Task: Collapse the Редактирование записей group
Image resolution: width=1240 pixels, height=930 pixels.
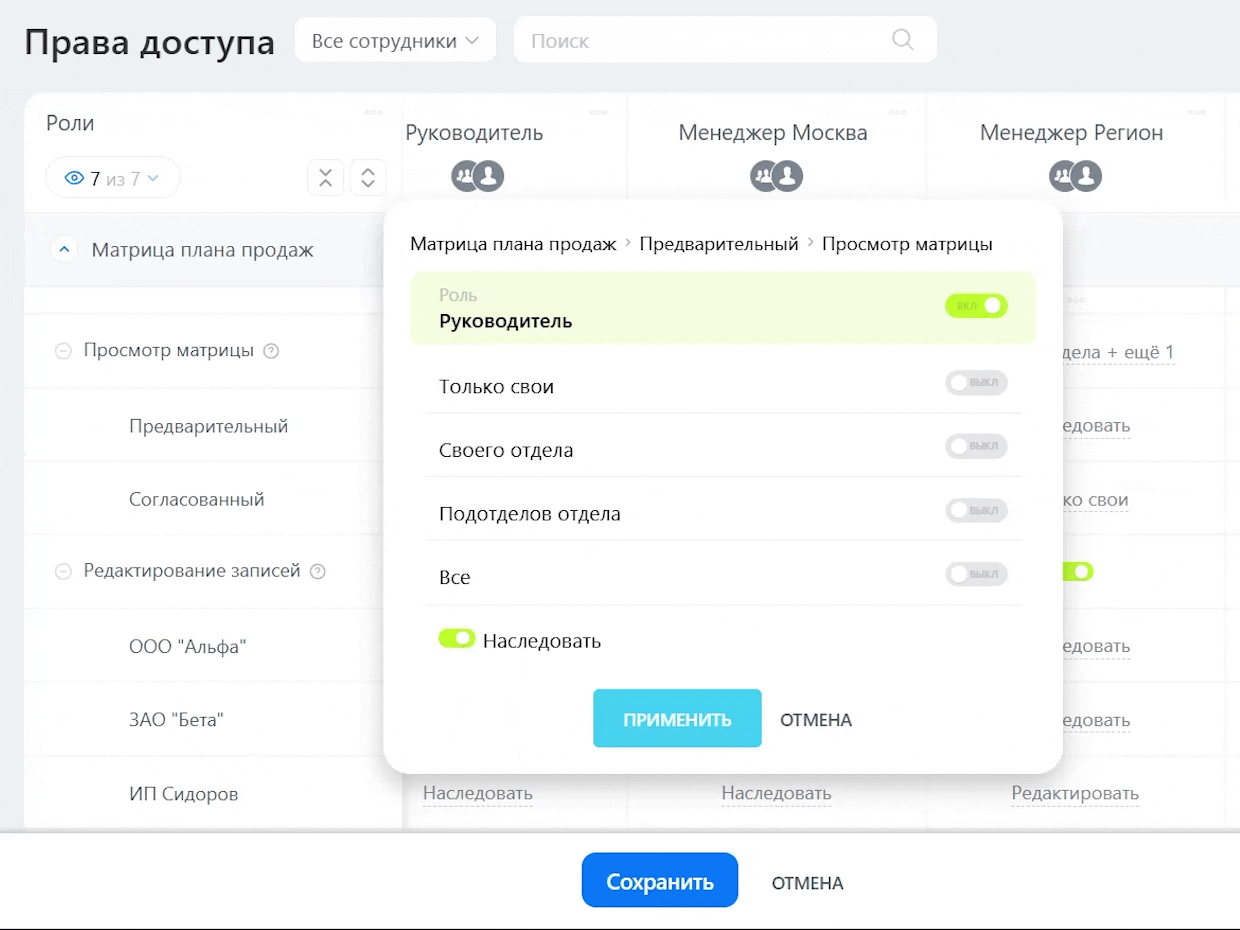Action: coord(63,572)
